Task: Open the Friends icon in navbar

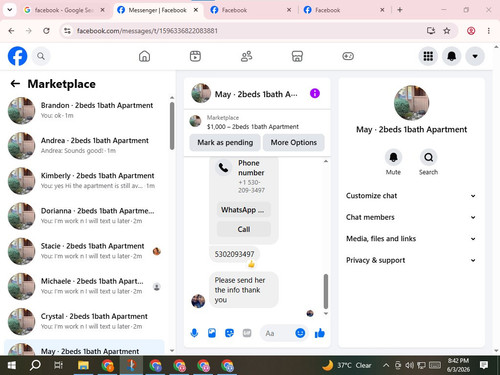Action: 246,56
